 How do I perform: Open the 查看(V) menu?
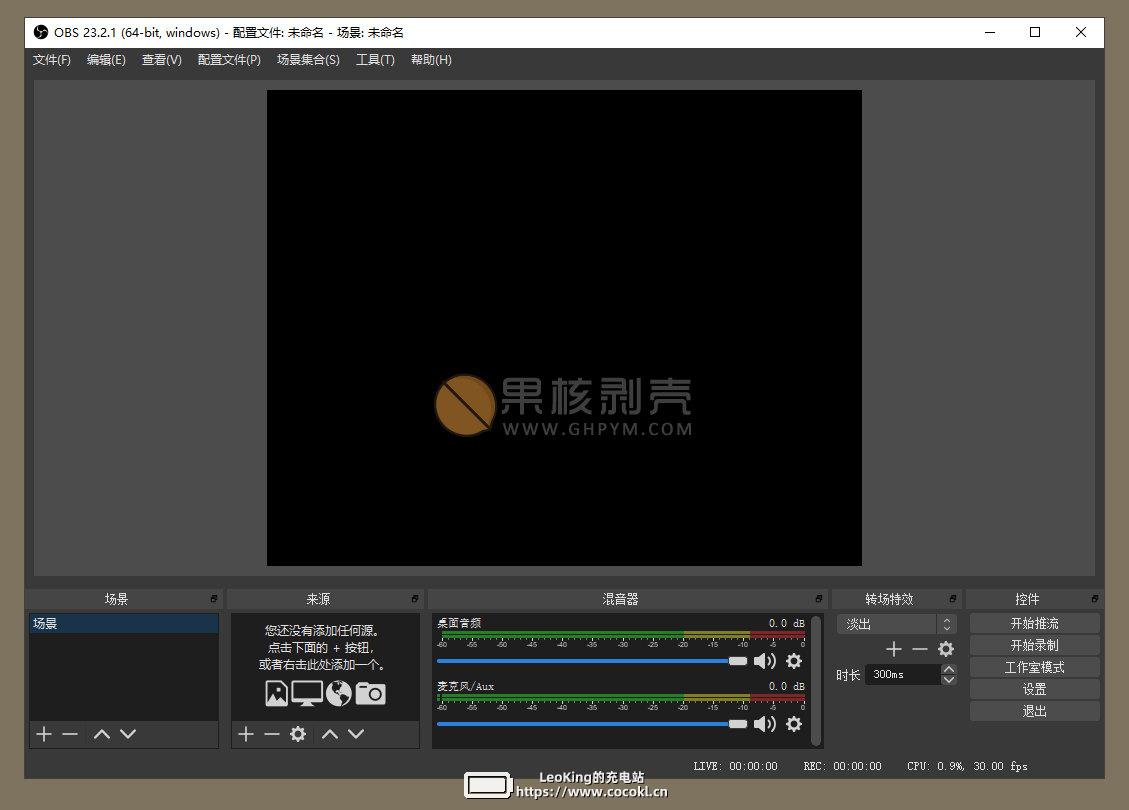161,60
